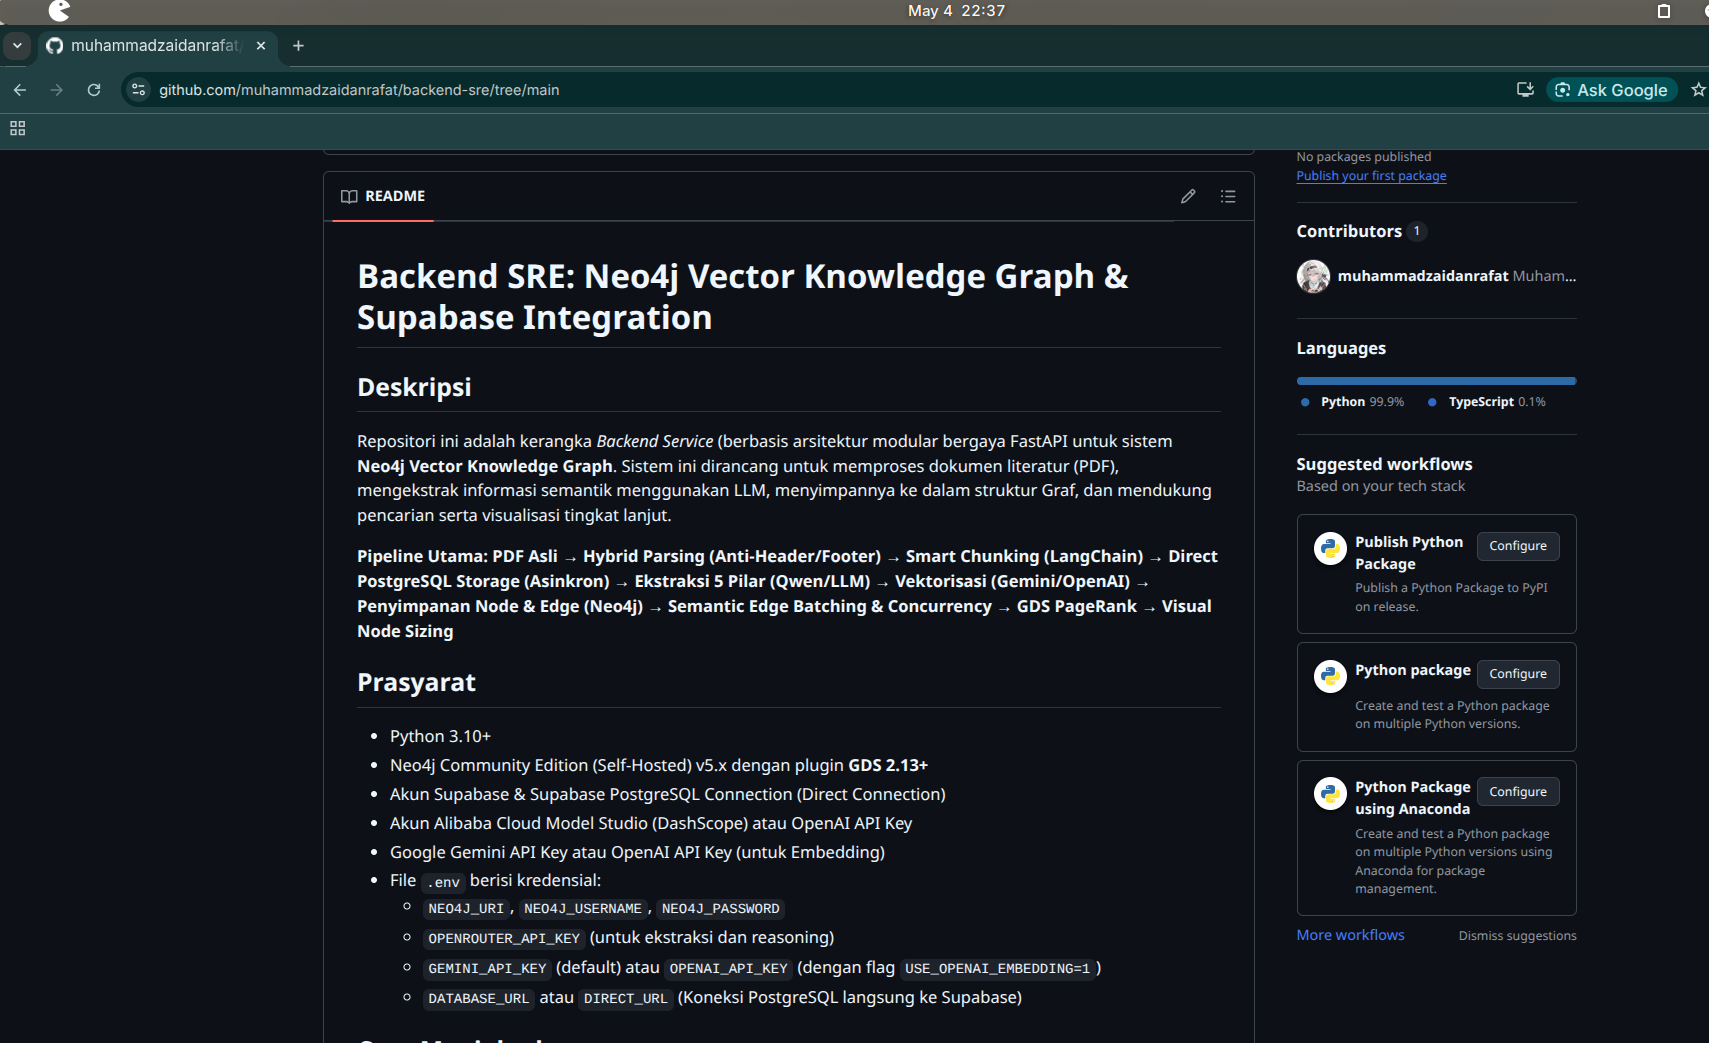
Task: Expand the tab search dropdown arrow
Action: coord(17,46)
